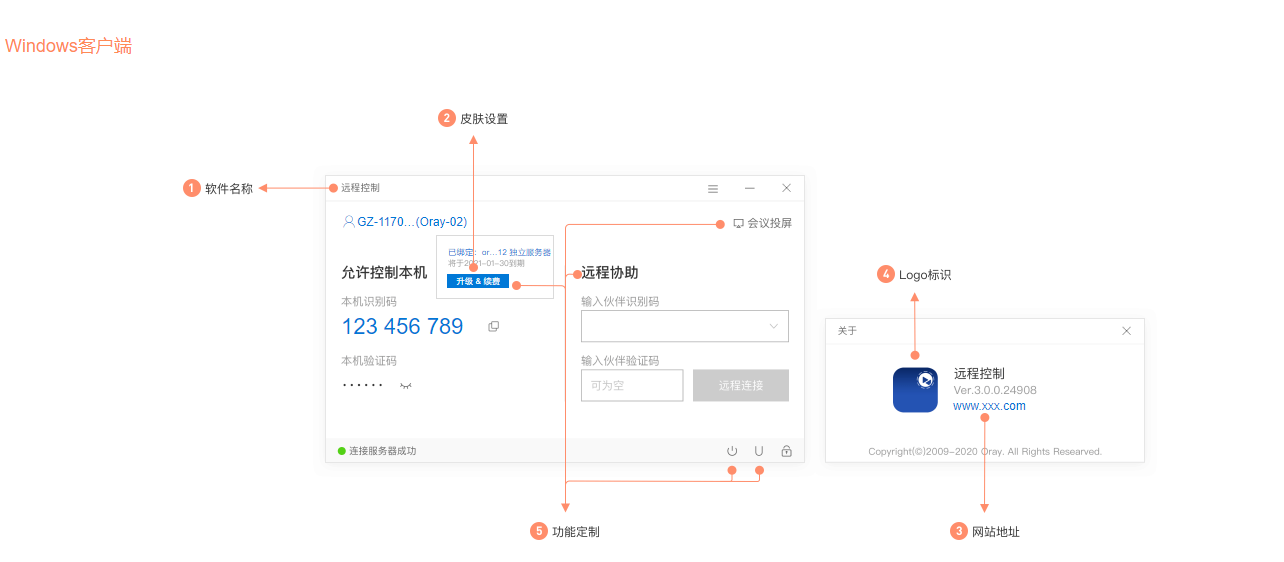Close the 关于 dialog
1284x562 pixels.
[x=1126, y=331]
